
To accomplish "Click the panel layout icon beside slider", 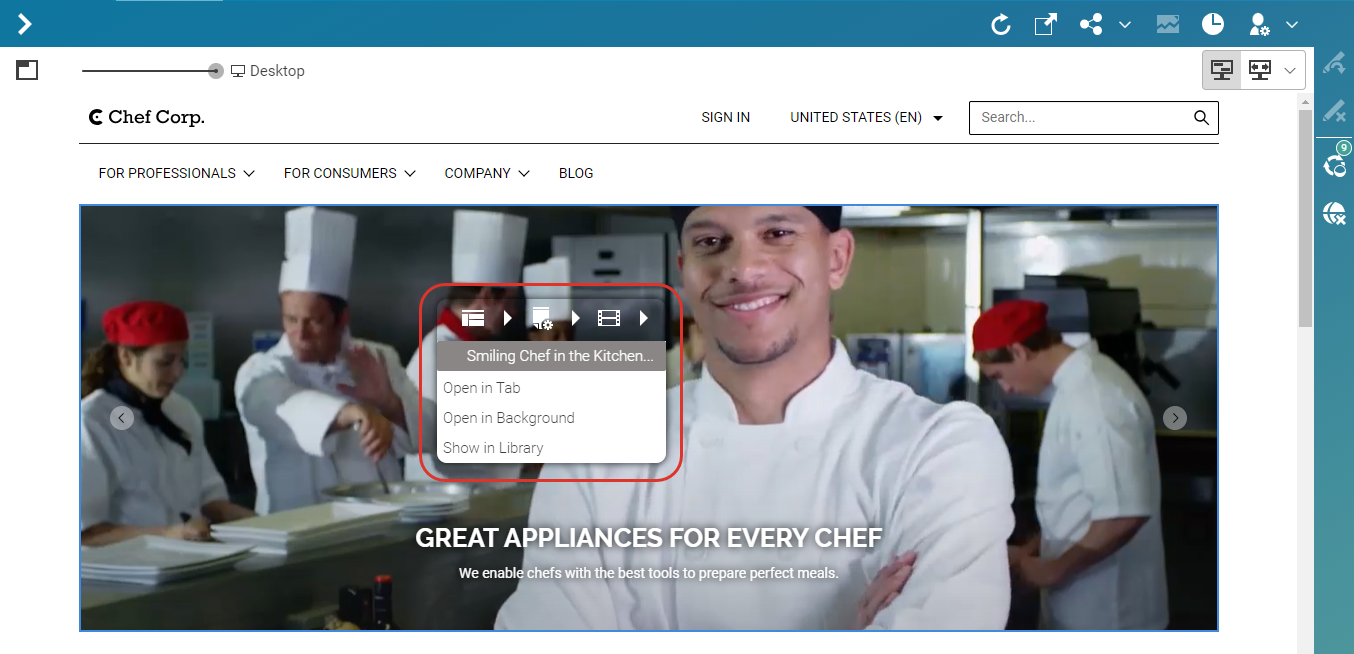I will (x=27, y=70).
